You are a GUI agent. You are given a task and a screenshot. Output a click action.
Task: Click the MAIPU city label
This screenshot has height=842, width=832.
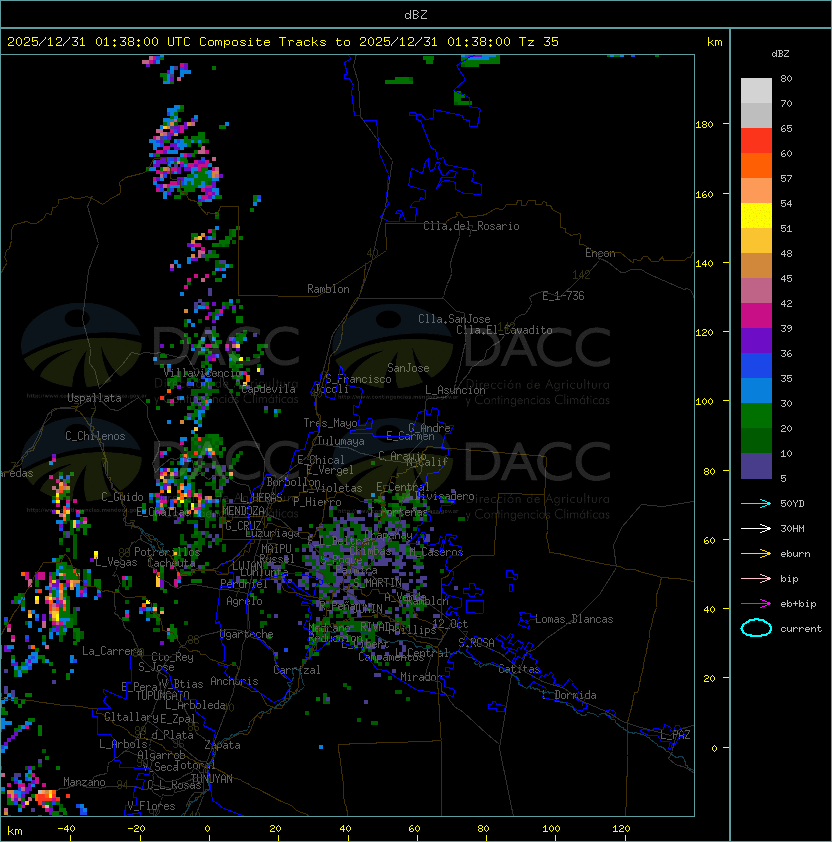tap(276, 549)
